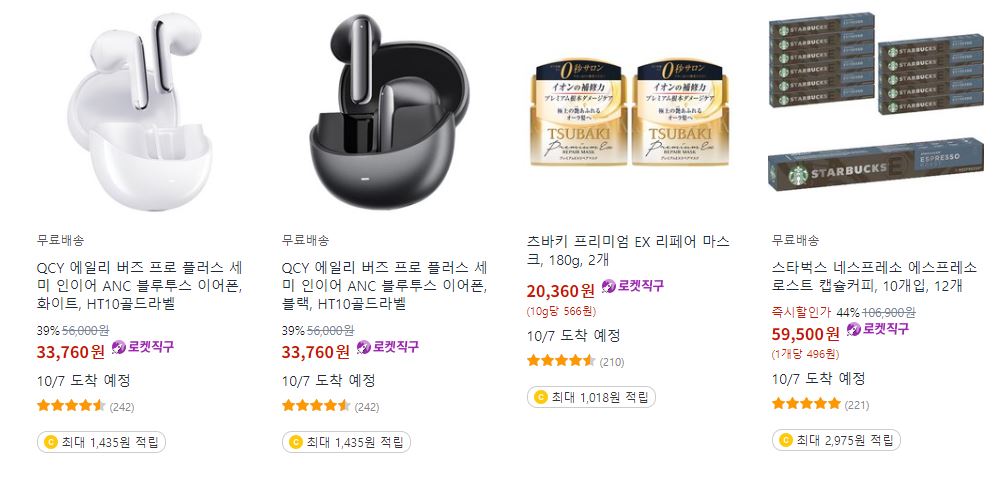Click the 59,500원 price of Starbucks capsules
The width and height of the screenshot is (1006, 482).
(x=806, y=334)
